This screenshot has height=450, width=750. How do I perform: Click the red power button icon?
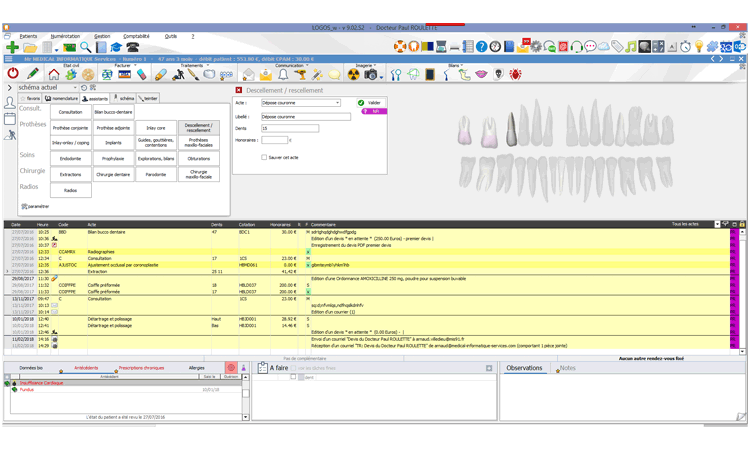click(13, 74)
